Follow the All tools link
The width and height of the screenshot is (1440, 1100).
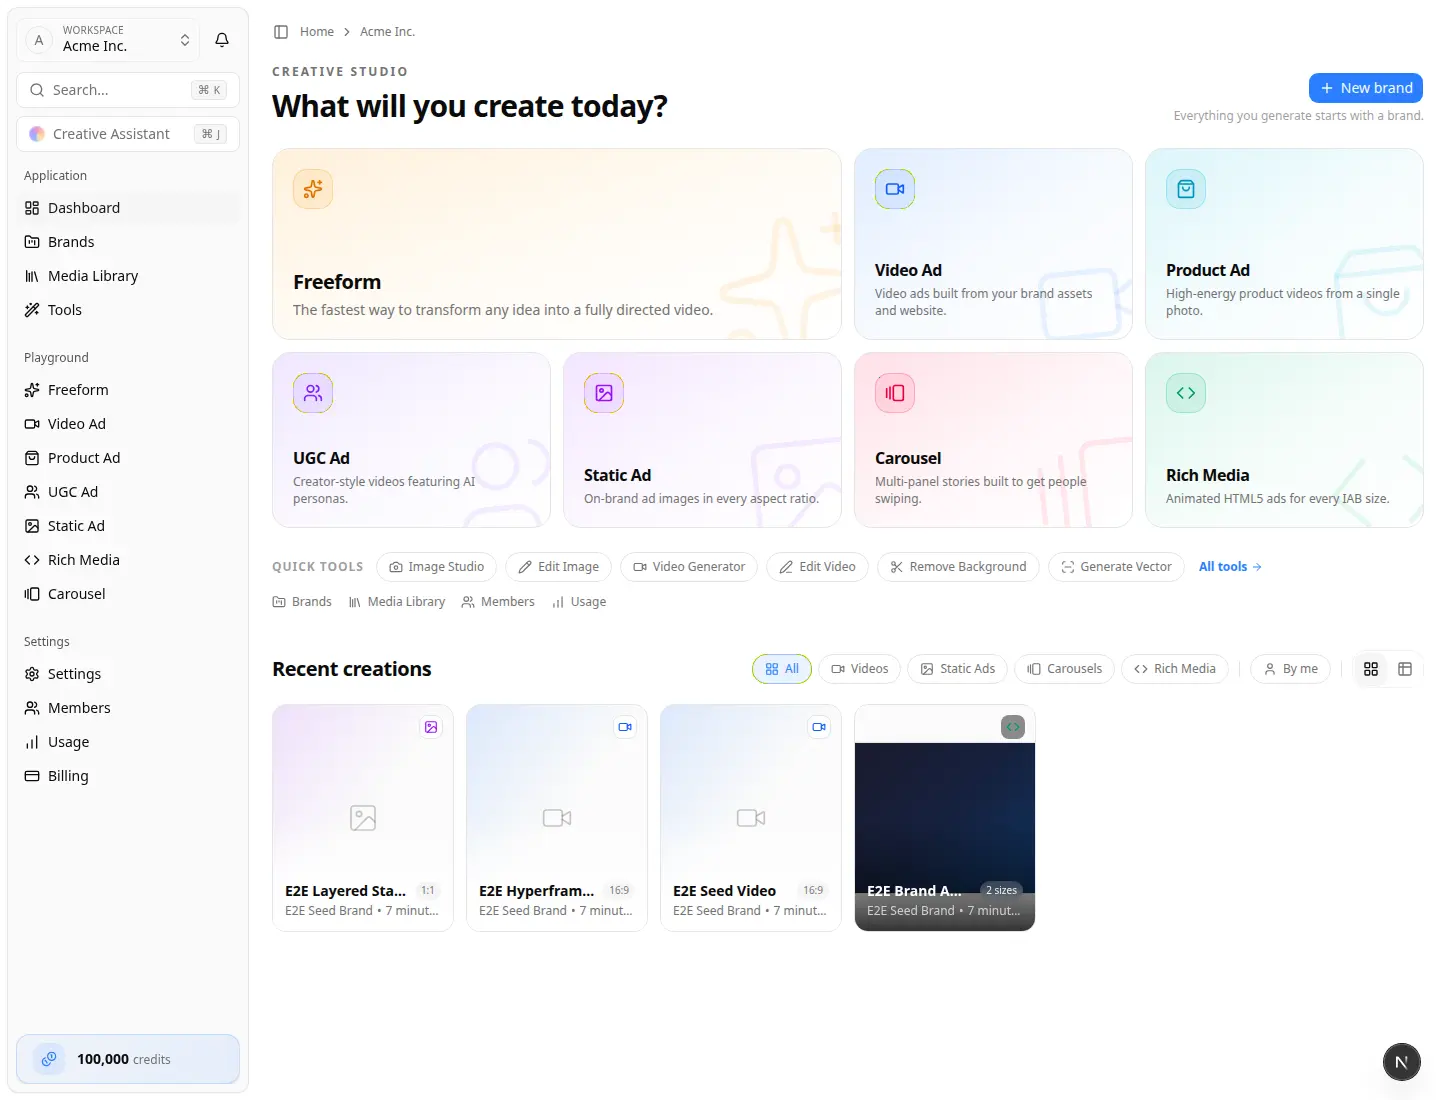tap(1230, 567)
